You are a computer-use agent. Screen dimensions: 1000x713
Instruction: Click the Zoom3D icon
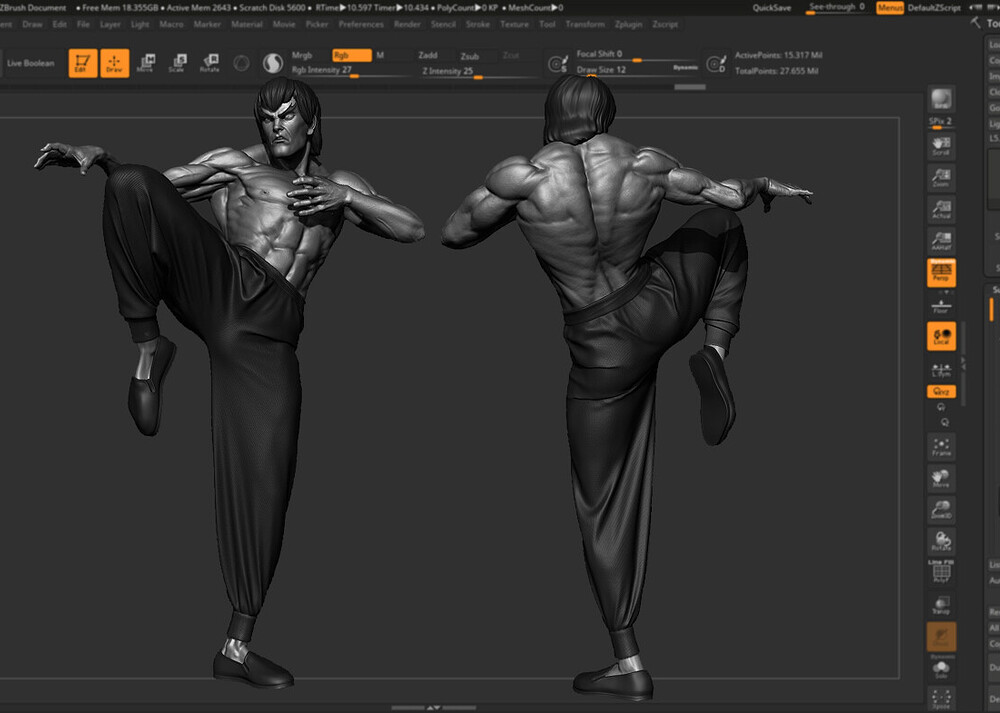pos(941,510)
